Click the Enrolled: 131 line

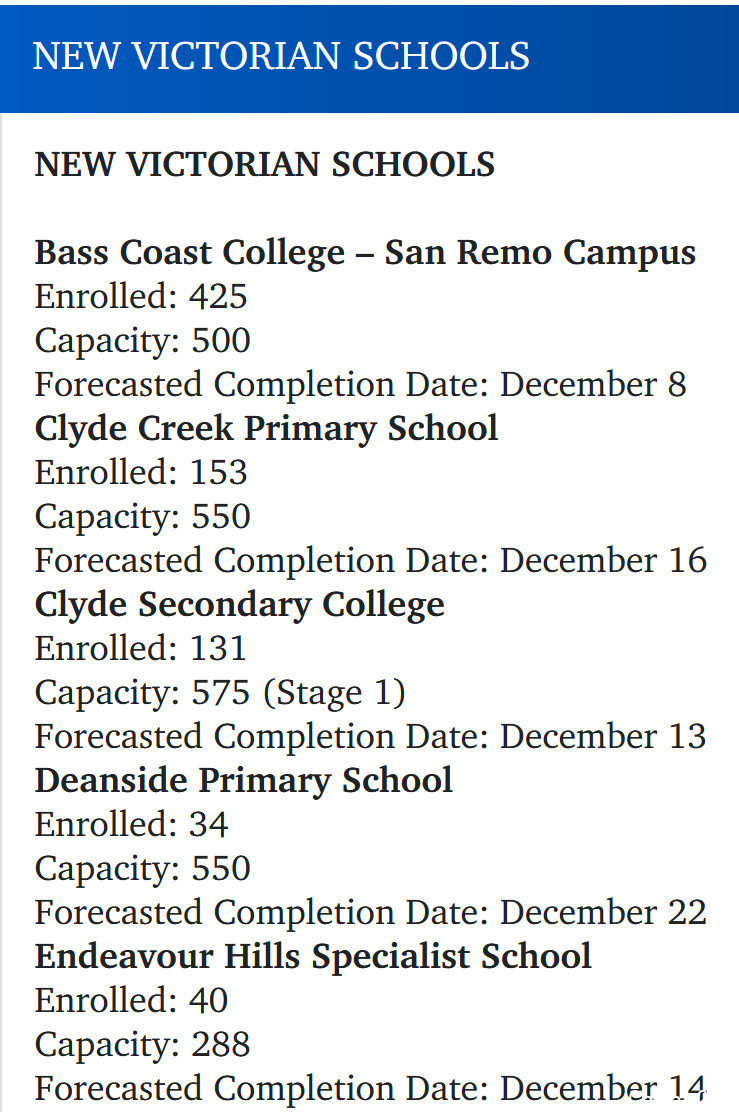tap(140, 648)
